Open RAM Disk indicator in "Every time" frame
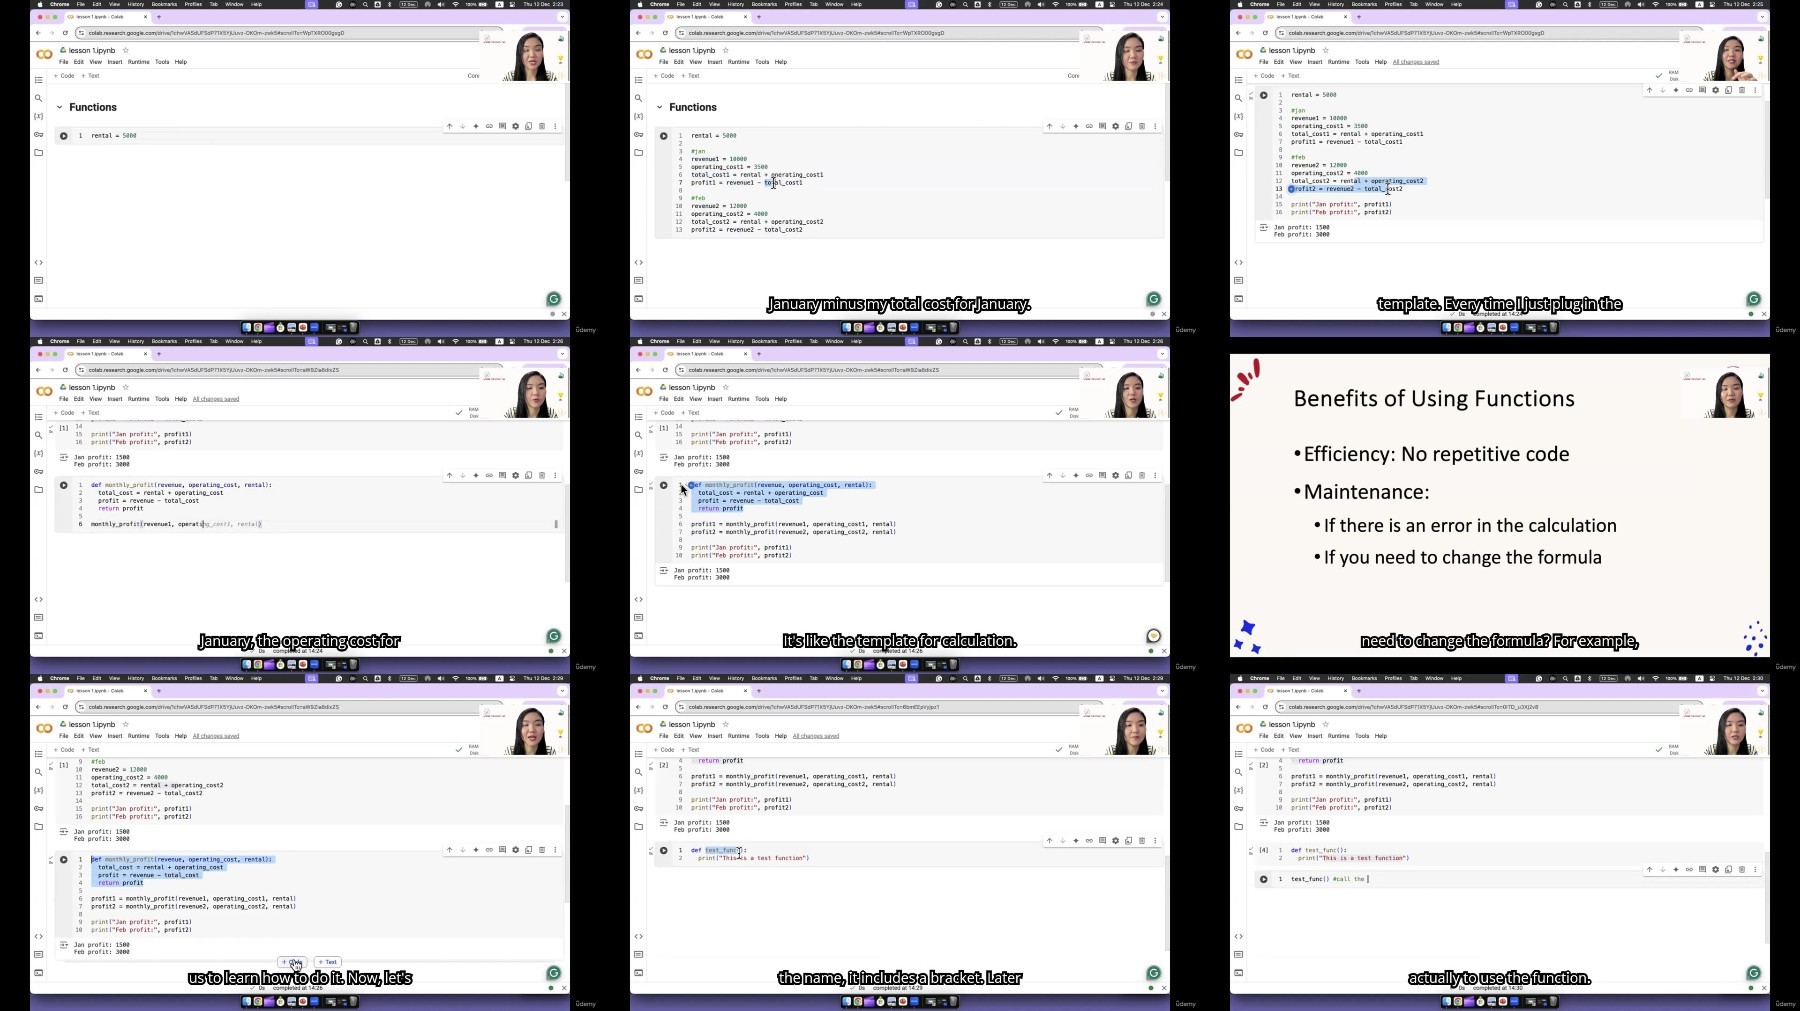This screenshot has width=1800, height=1011. [x=1673, y=75]
